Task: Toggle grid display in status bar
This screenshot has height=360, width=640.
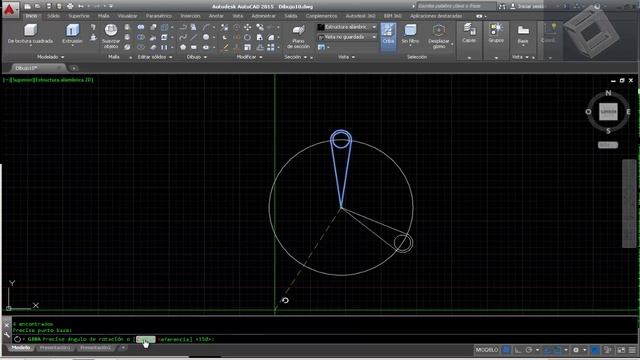Action: tap(507, 350)
